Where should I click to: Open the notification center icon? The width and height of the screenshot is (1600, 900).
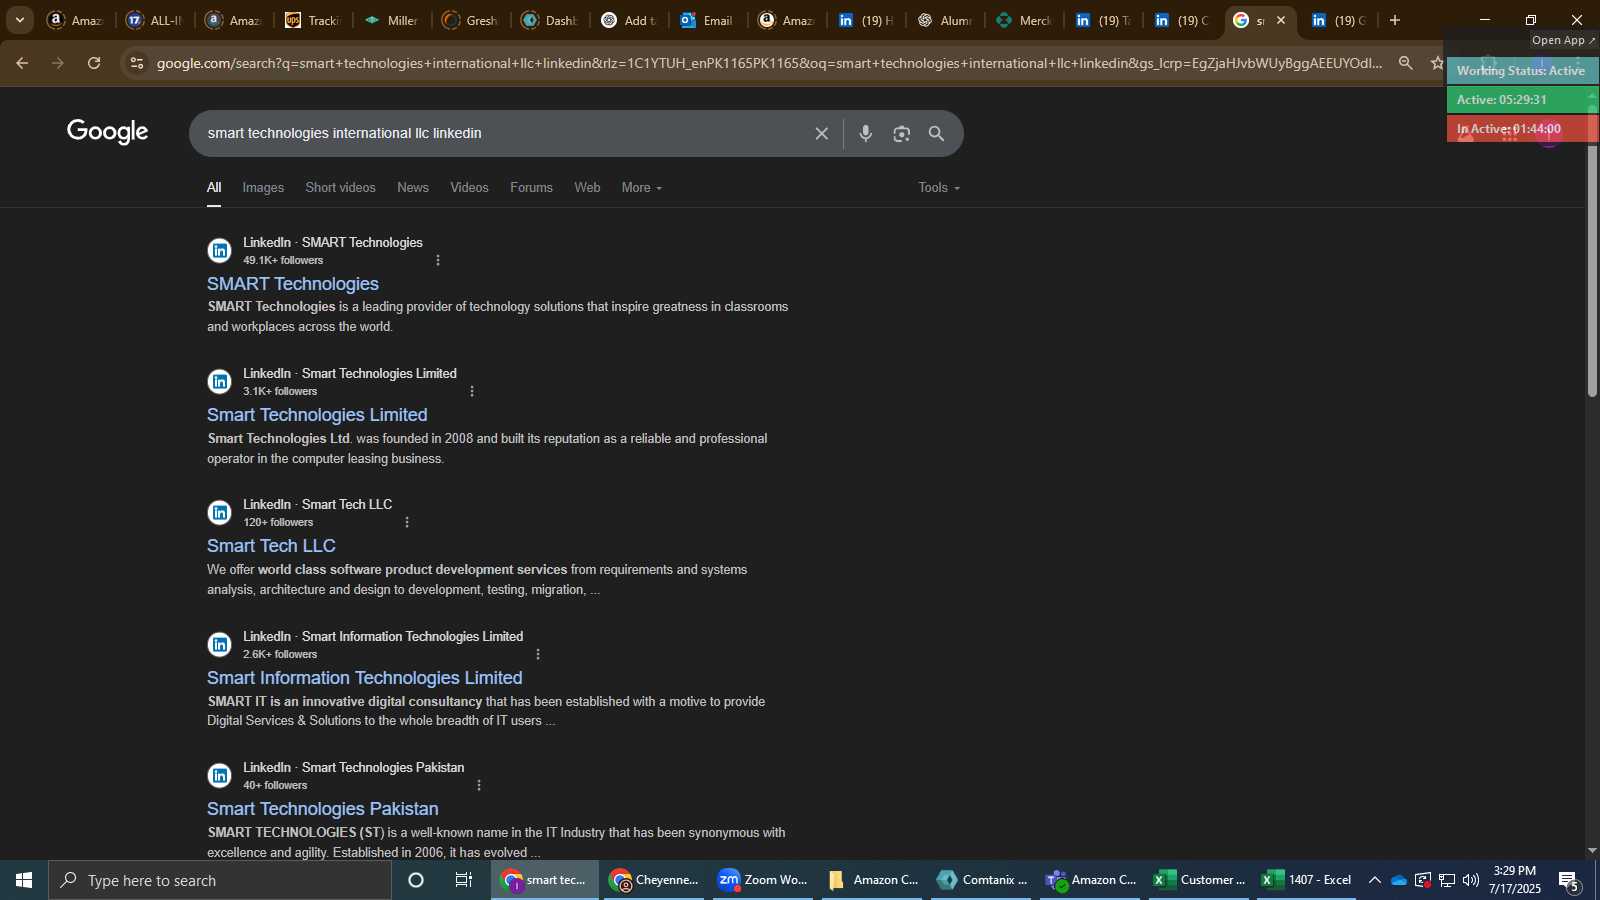click(1569, 881)
